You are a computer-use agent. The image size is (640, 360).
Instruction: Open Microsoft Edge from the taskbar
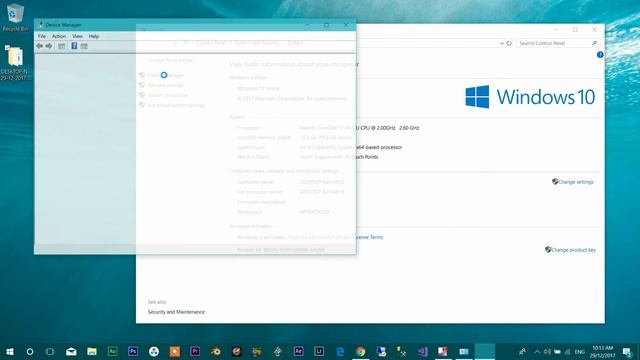pos(340,351)
